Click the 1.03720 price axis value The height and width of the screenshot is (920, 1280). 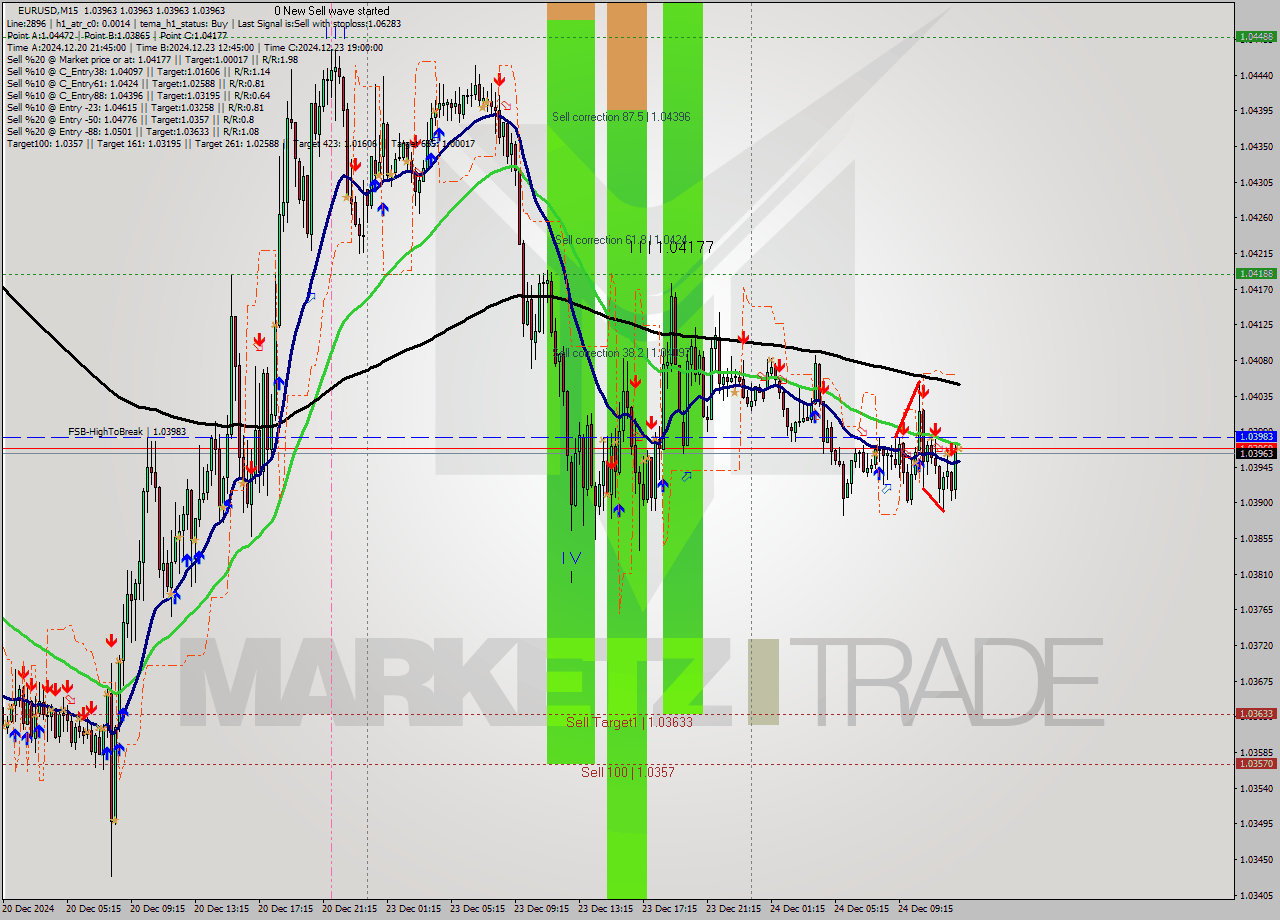(1256, 645)
